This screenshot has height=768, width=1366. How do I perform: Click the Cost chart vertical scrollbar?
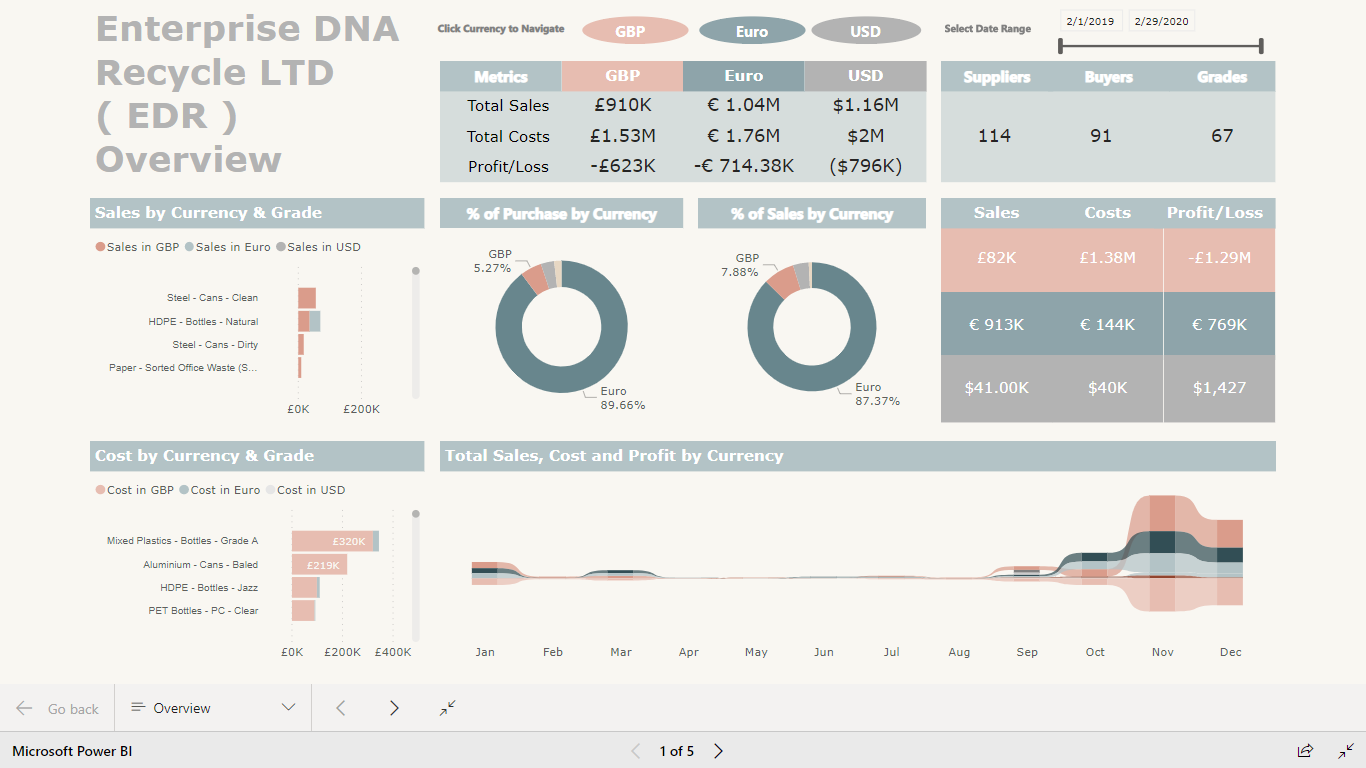tap(416, 575)
